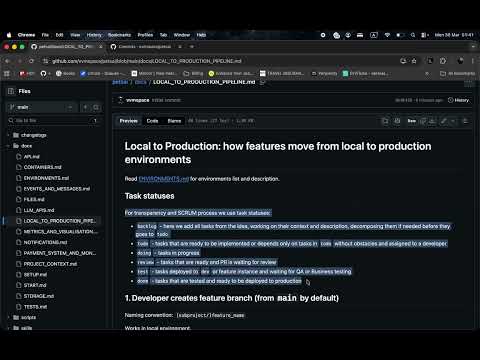The height and width of the screenshot is (360, 480).
Task: Open PROJECT_CONTEXT.md file
Action: (x=50, y=264)
